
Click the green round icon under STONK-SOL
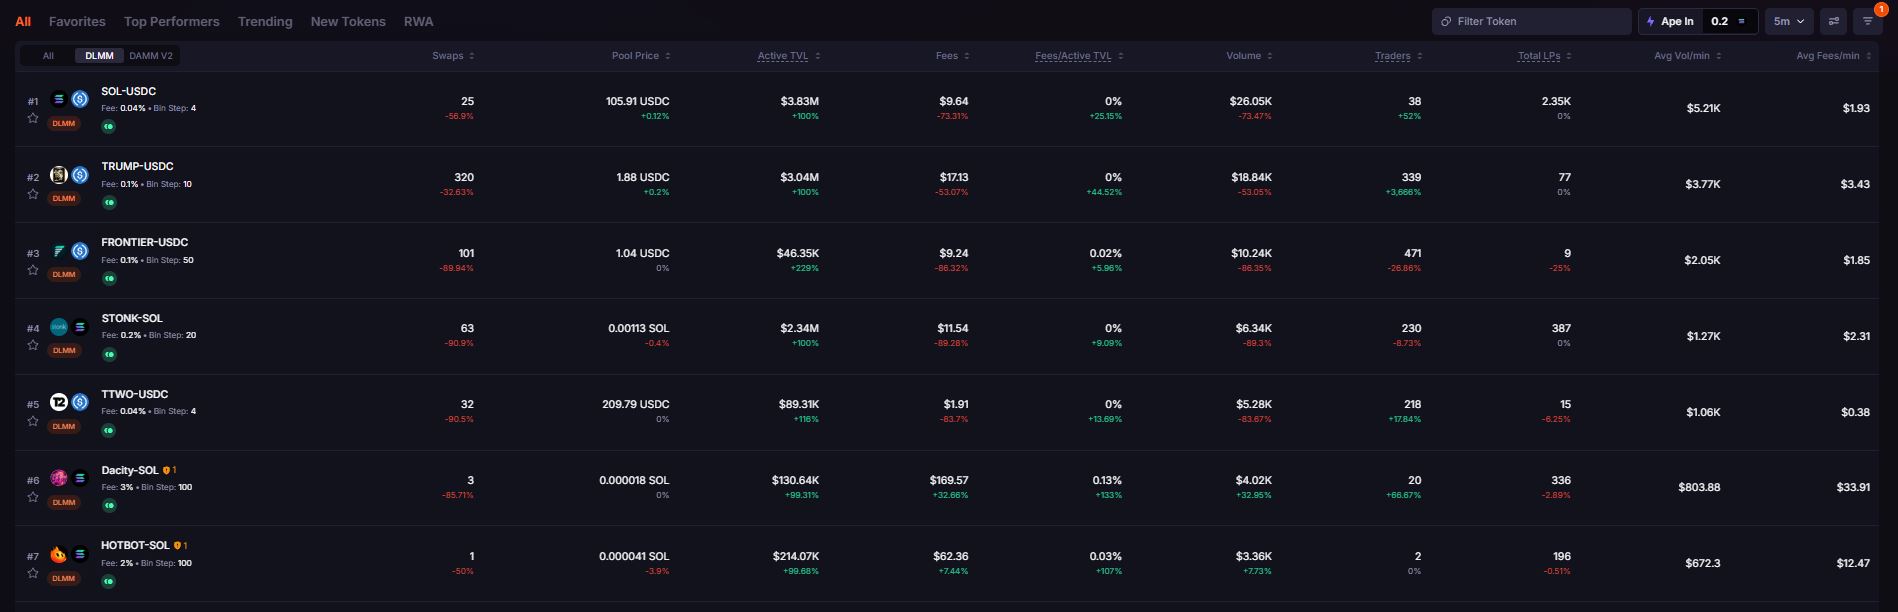108,354
